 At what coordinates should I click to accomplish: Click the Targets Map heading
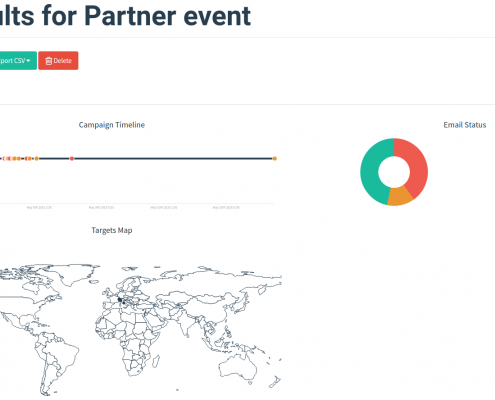112,230
